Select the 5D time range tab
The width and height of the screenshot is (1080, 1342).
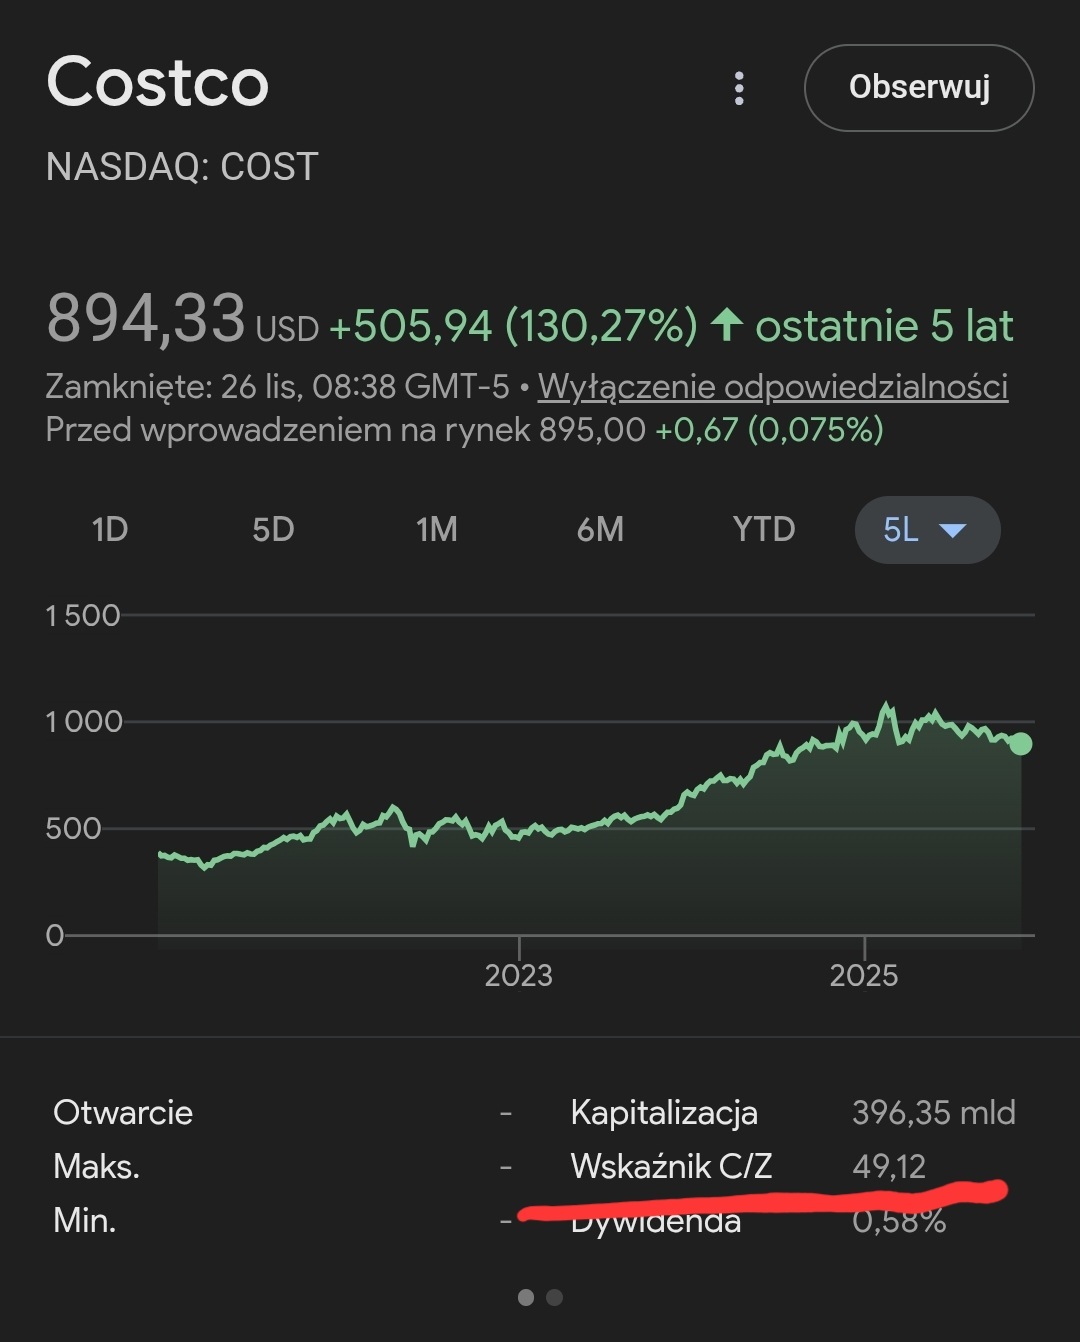click(x=273, y=529)
